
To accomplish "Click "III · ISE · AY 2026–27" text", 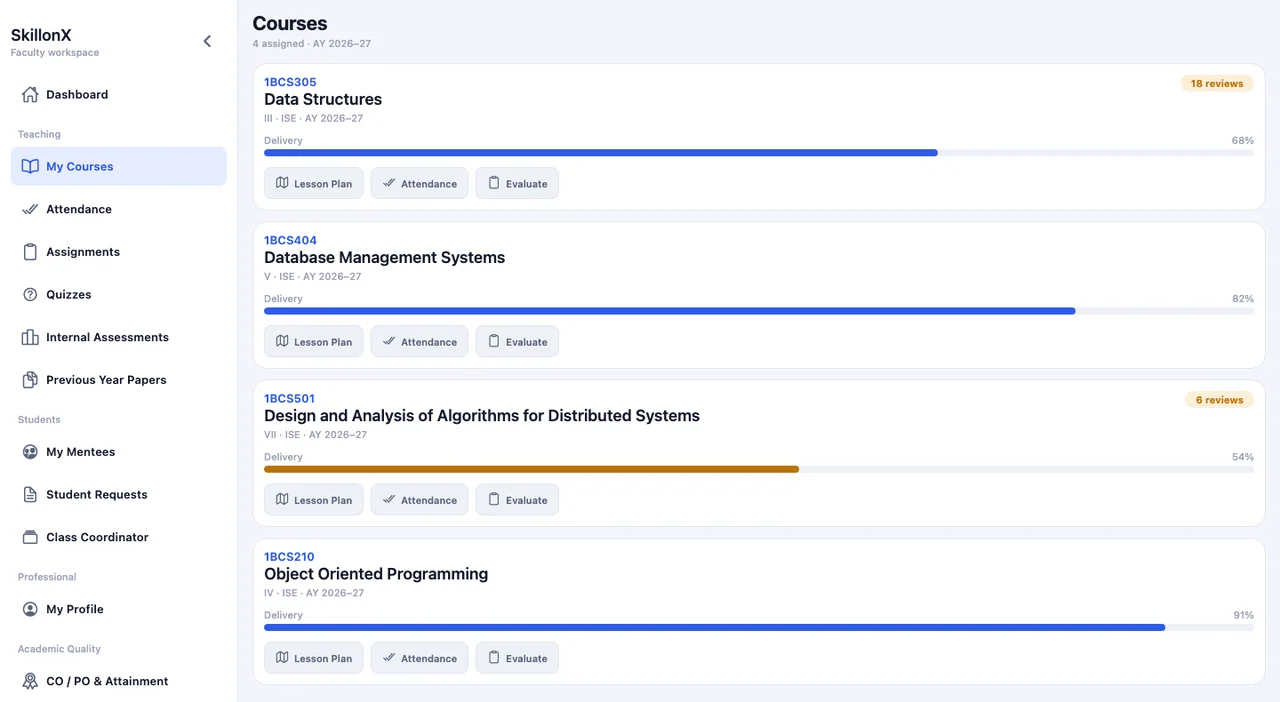I will pyautogui.click(x=313, y=118).
